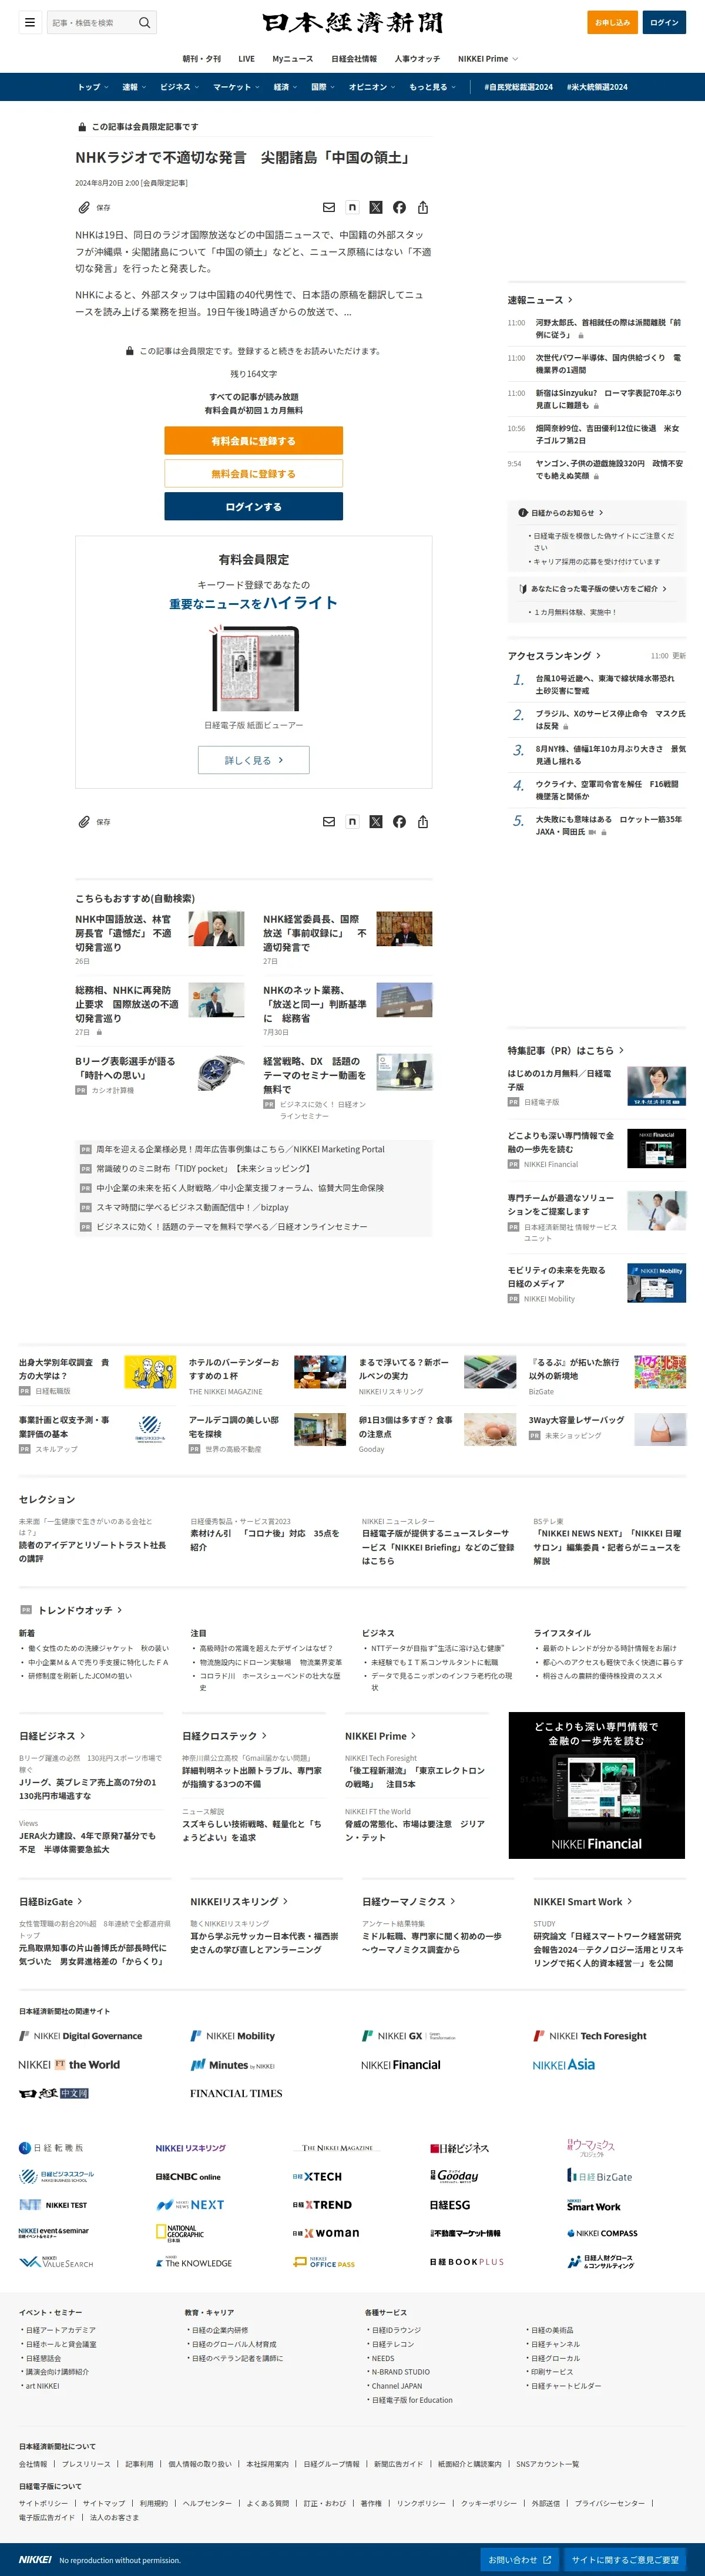The width and height of the screenshot is (705, 2576).
Task: Open the 日経からのお知らせ link
Action: [x=562, y=513]
